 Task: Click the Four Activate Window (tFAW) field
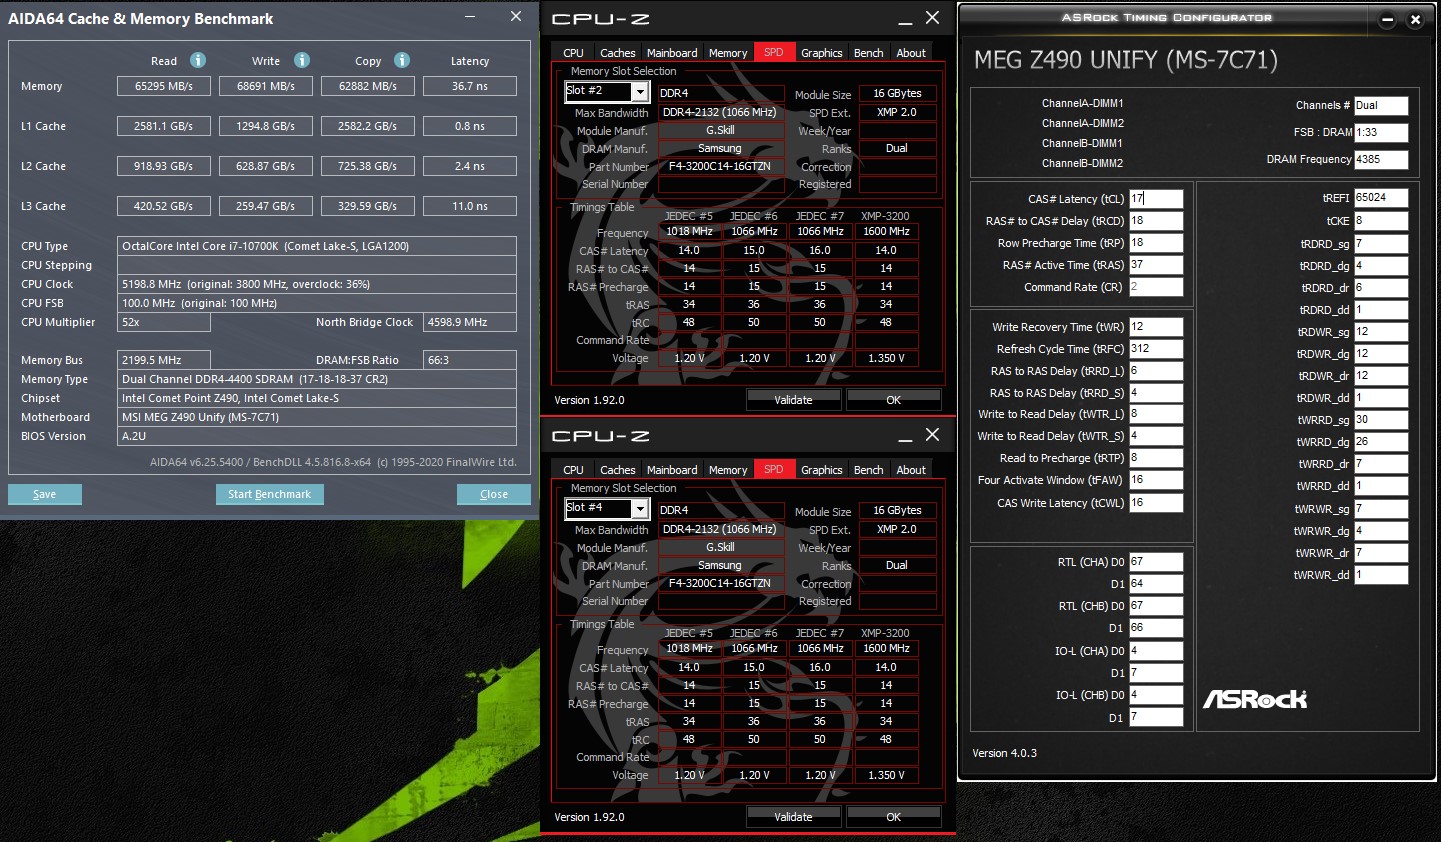click(x=1156, y=480)
